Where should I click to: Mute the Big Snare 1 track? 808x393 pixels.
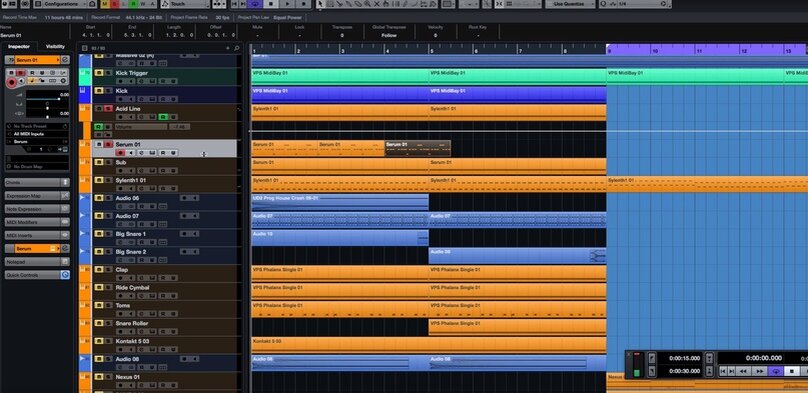pyautogui.click(x=99, y=234)
